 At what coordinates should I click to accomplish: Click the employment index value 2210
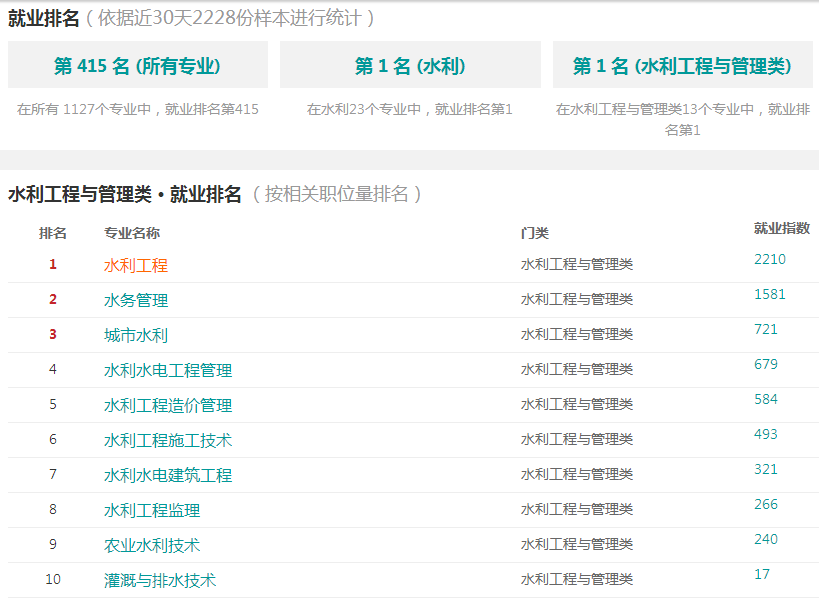[770, 260]
